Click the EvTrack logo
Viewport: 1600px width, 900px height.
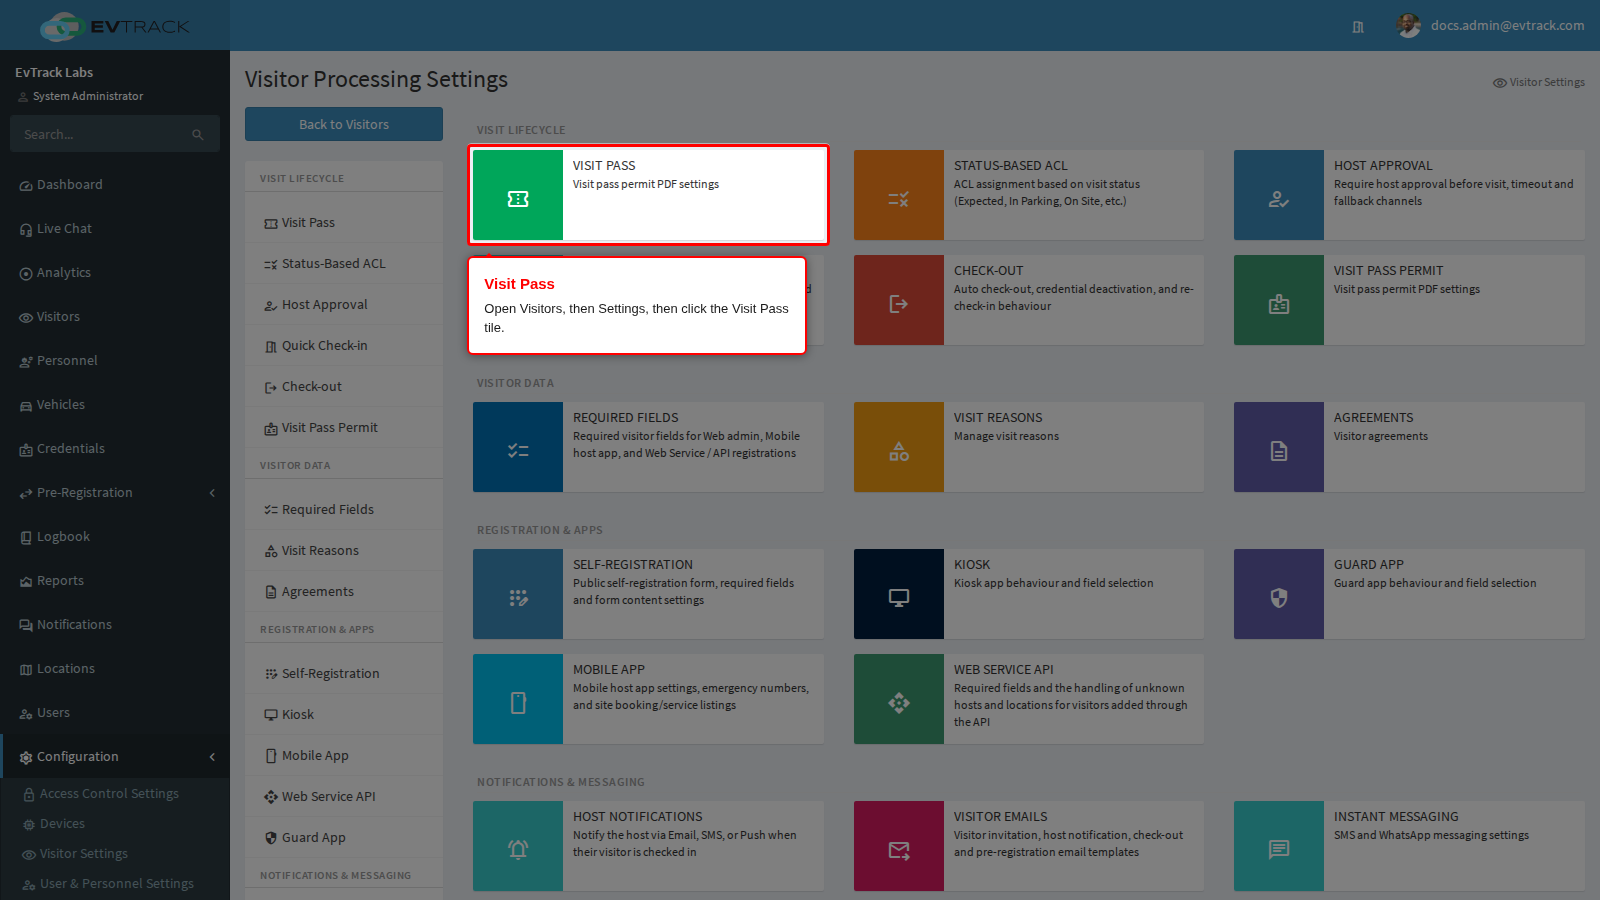(x=114, y=26)
